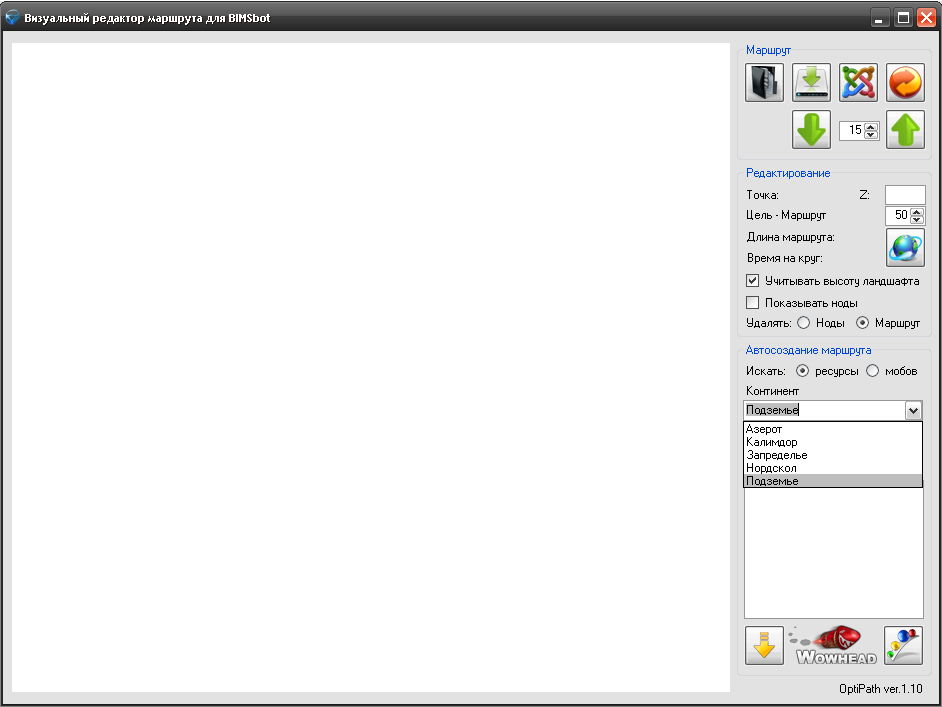Pick 'Нордскол' in the continent dropdown list
The image size is (942, 707).
pos(771,468)
